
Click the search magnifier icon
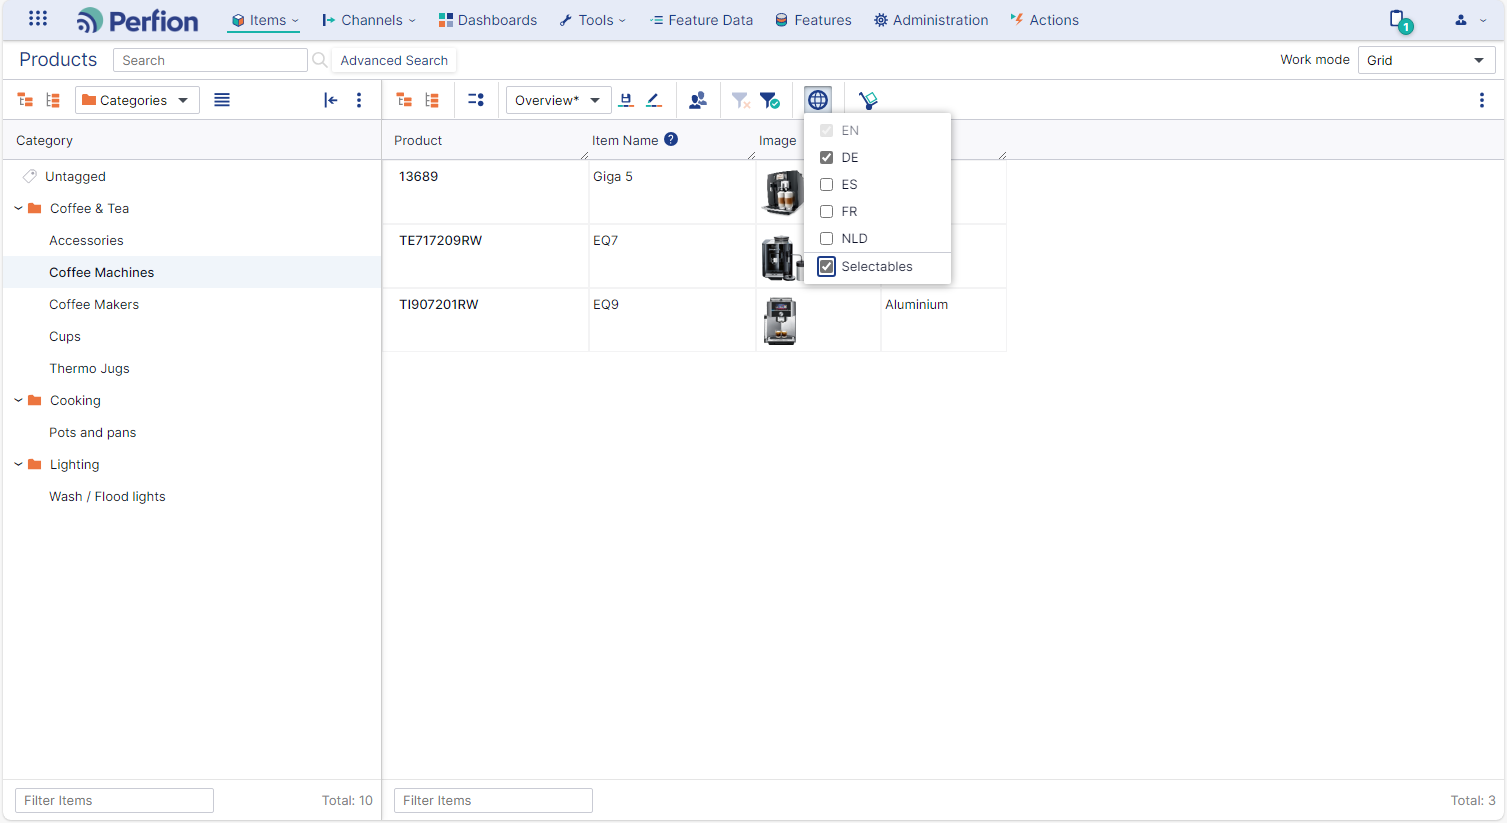click(320, 60)
